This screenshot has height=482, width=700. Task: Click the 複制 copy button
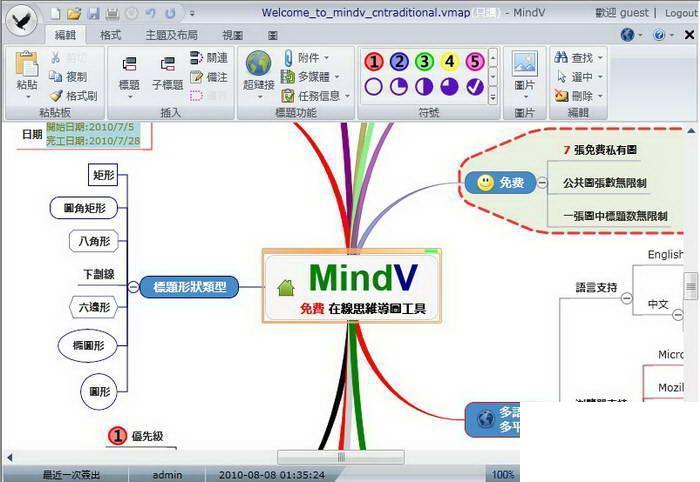68,76
